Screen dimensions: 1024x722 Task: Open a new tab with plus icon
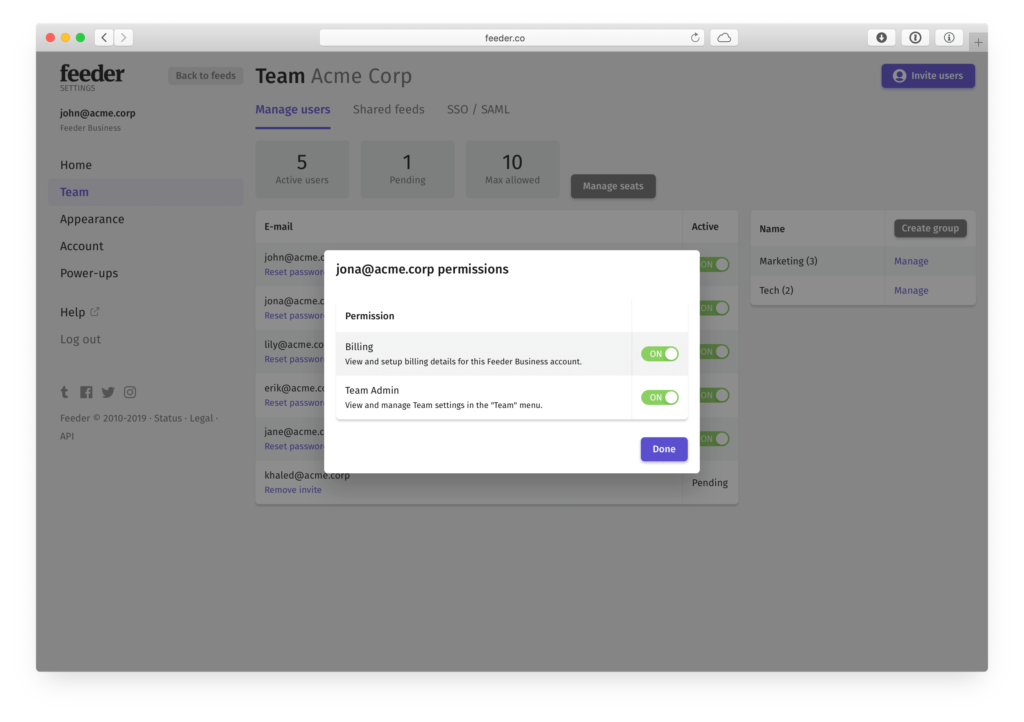coord(978,42)
